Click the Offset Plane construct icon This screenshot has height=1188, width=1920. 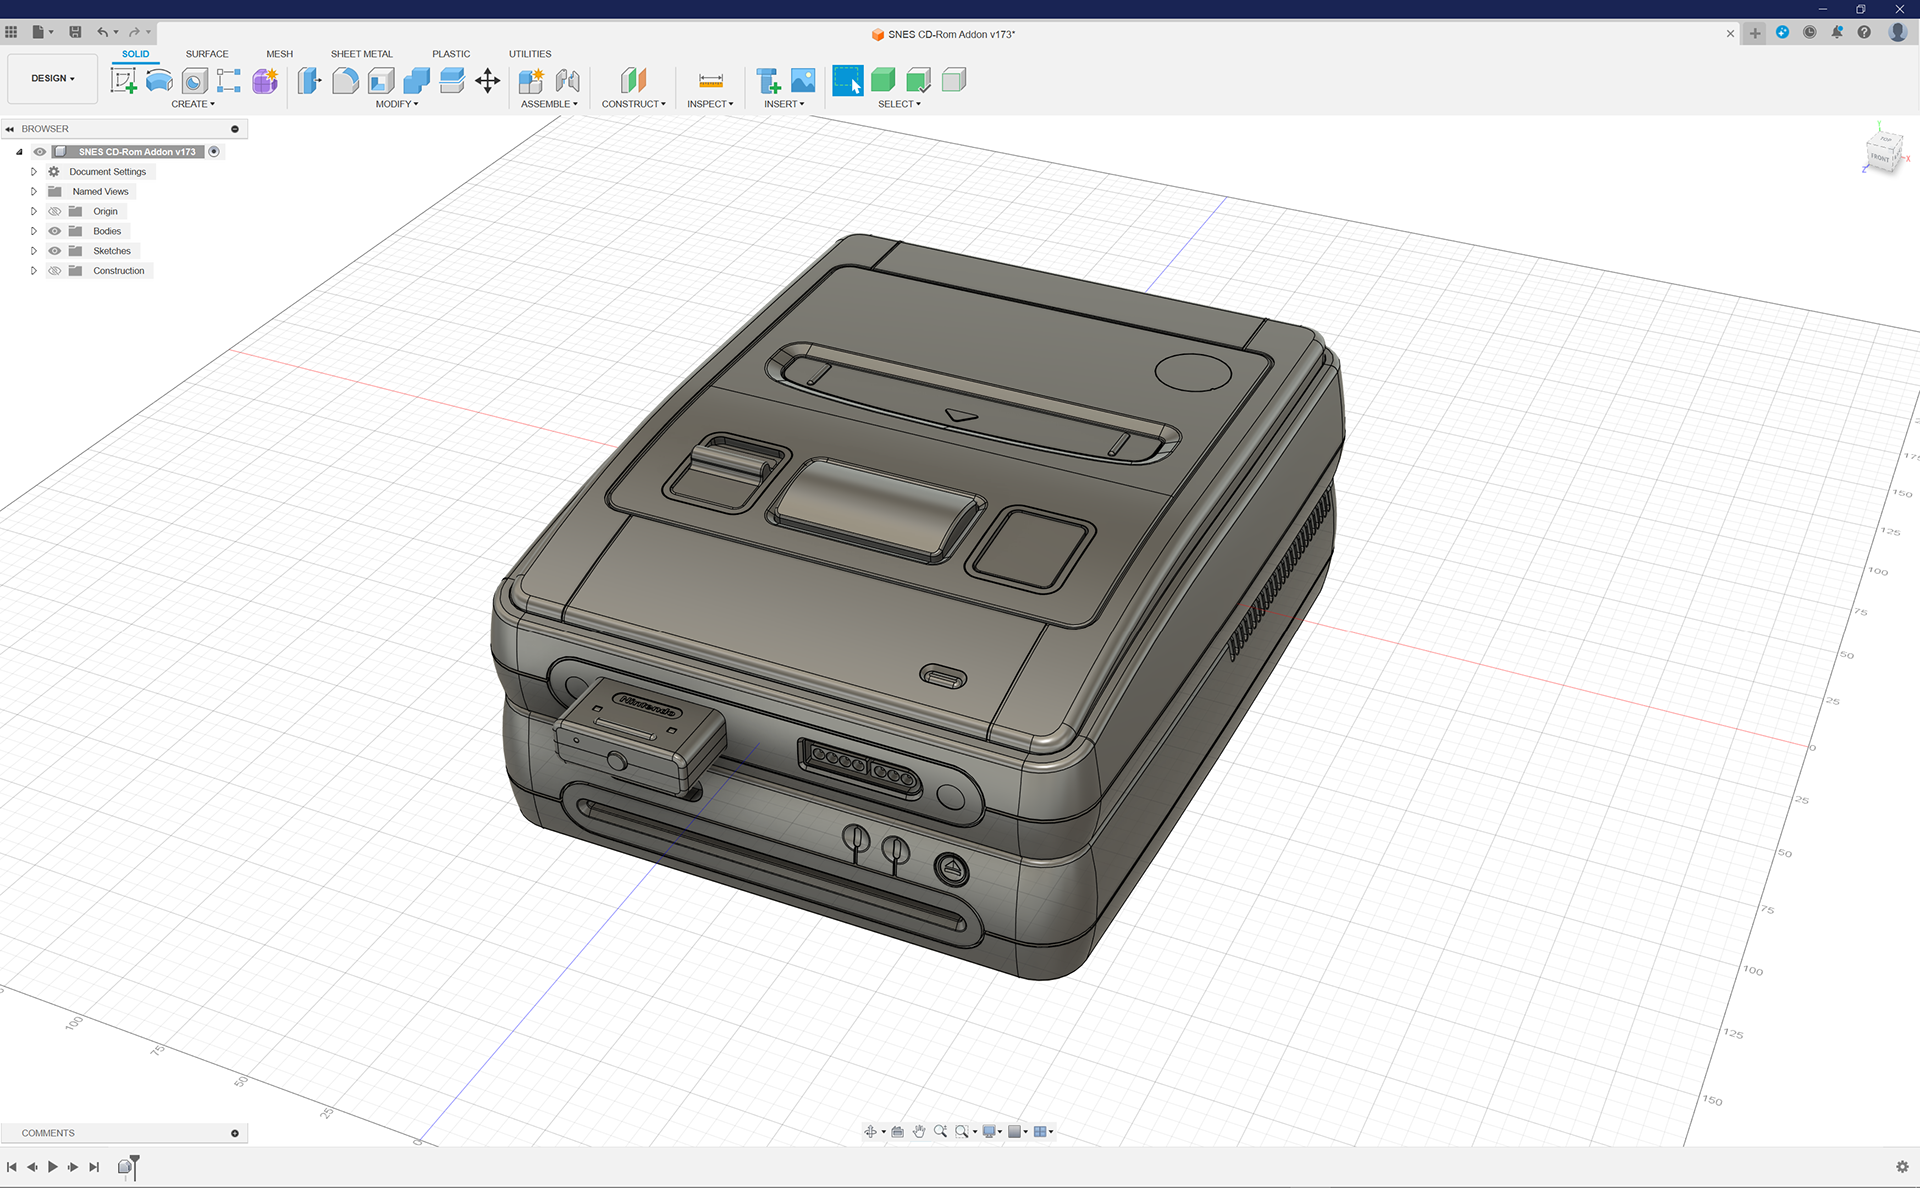pos(633,80)
